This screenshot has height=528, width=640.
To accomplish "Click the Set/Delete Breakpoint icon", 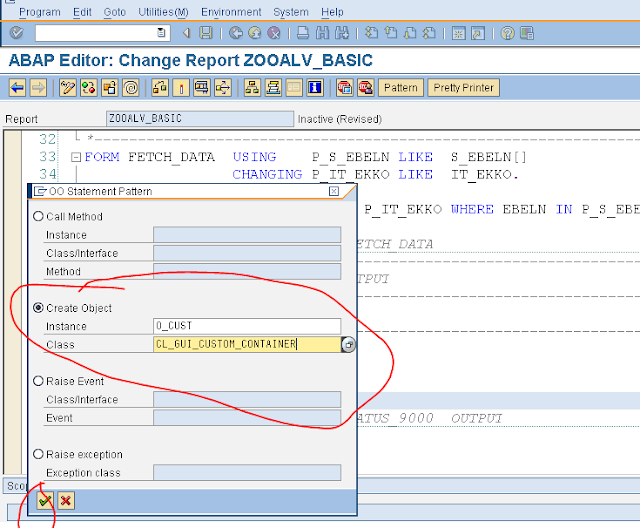I will click(345, 87).
